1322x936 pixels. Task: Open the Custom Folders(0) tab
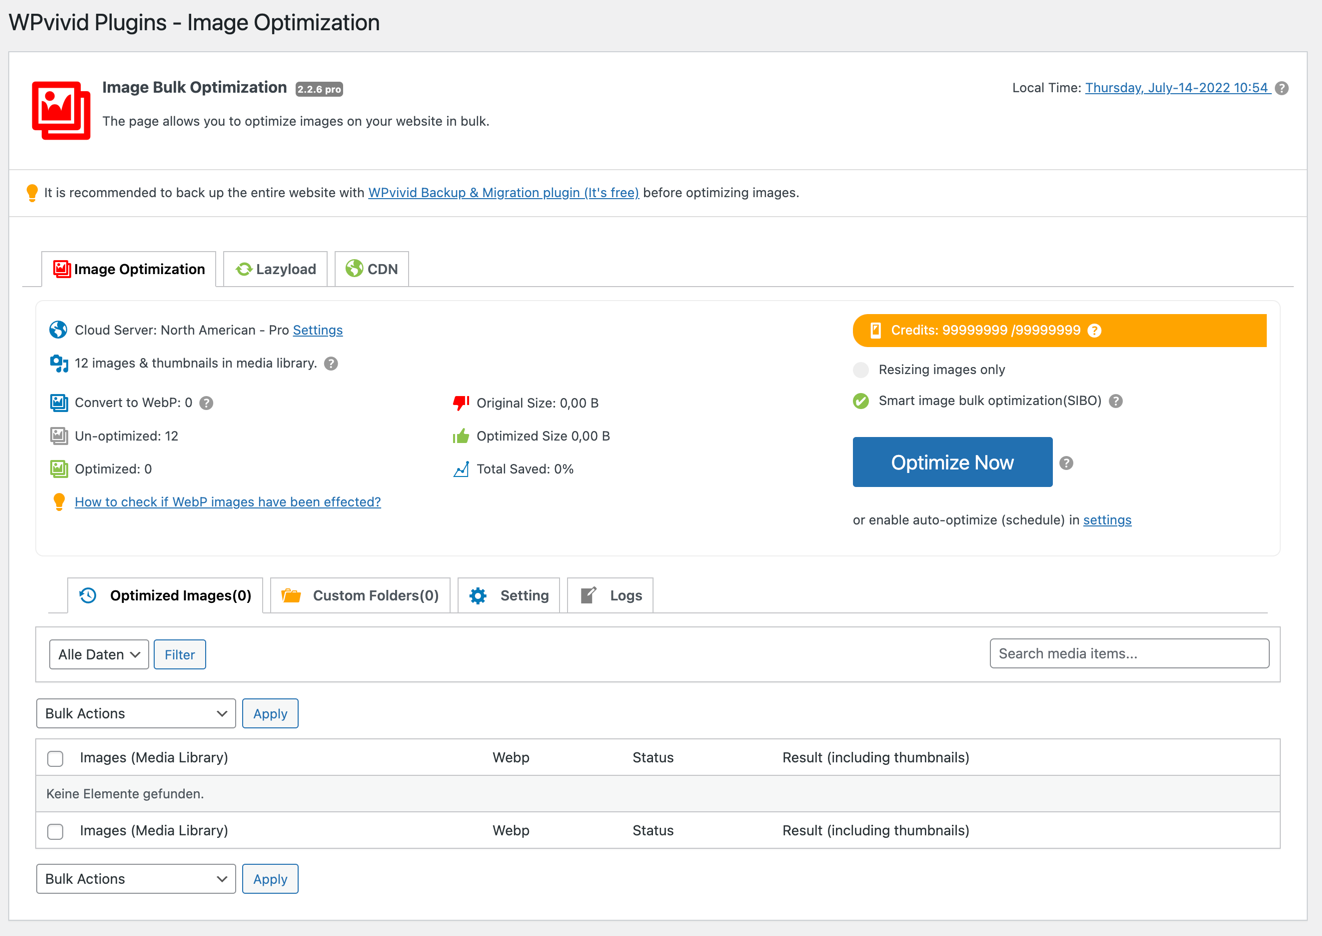361,595
